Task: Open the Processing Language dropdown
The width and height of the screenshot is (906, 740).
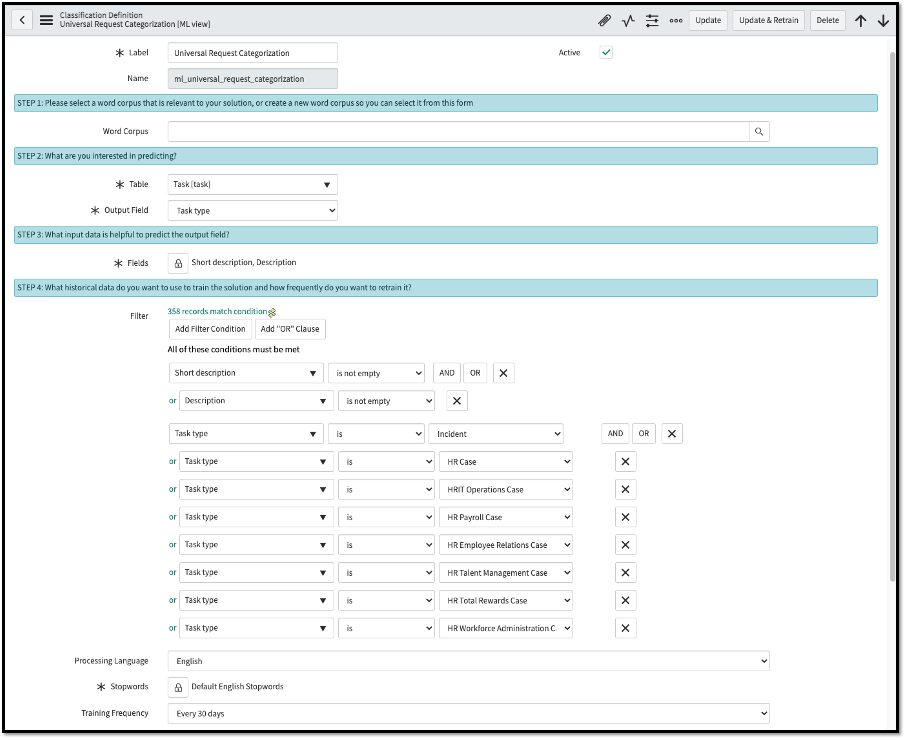Action: [467, 660]
